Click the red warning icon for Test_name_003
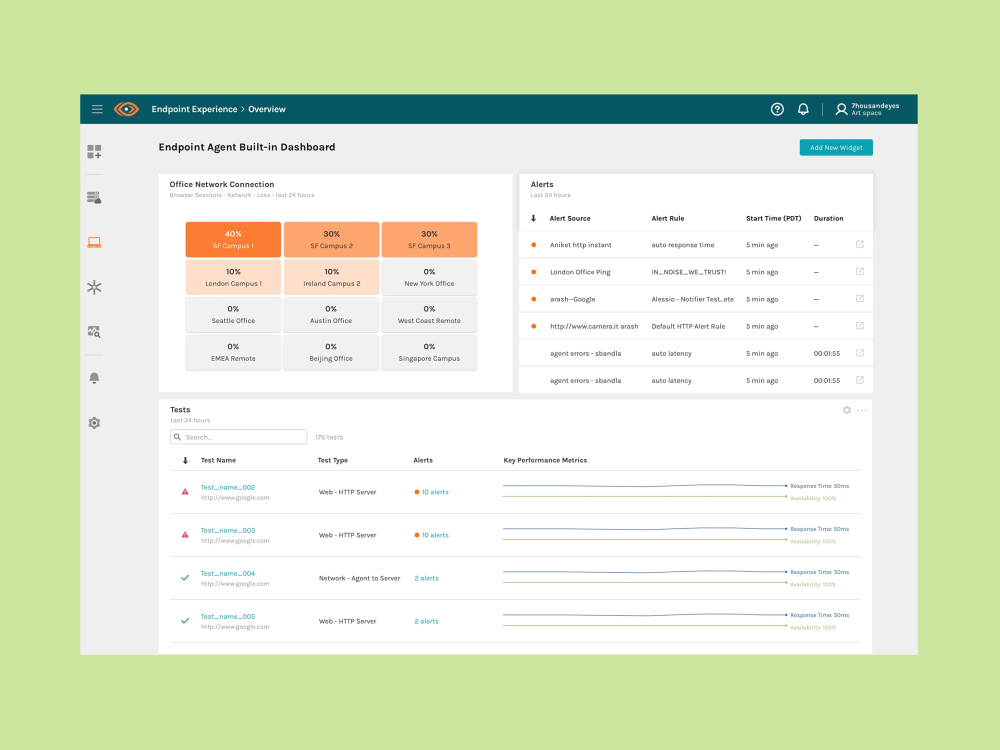This screenshot has width=1000, height=750. coord(185,535)
